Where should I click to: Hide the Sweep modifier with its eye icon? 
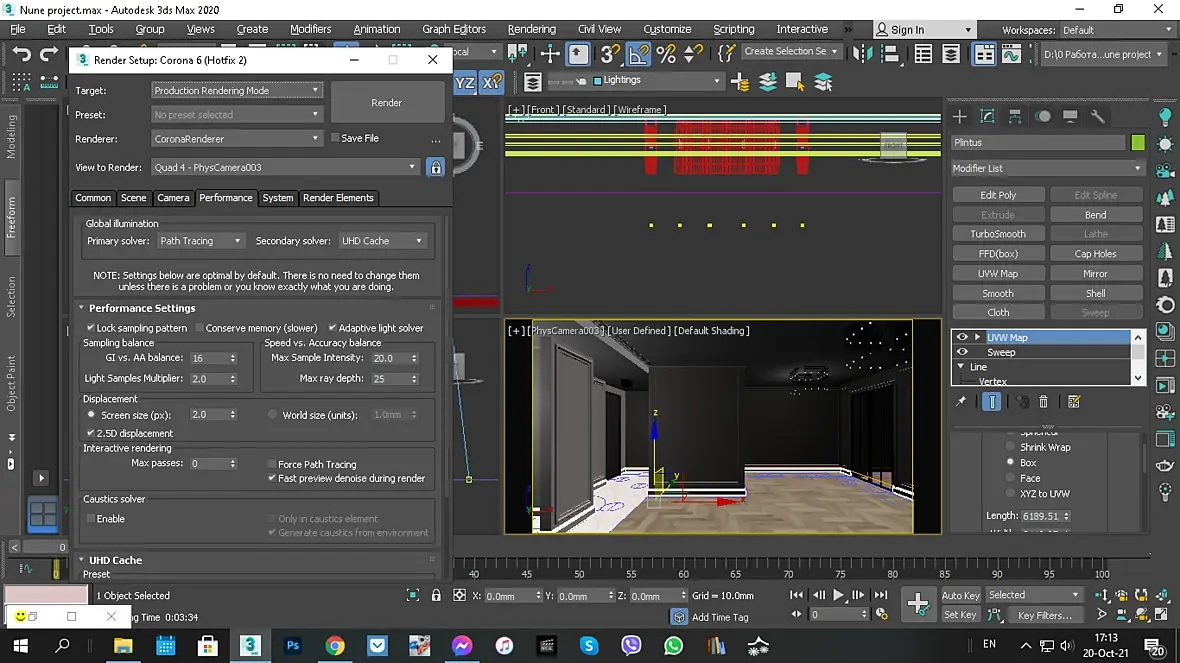coord(962,352)
